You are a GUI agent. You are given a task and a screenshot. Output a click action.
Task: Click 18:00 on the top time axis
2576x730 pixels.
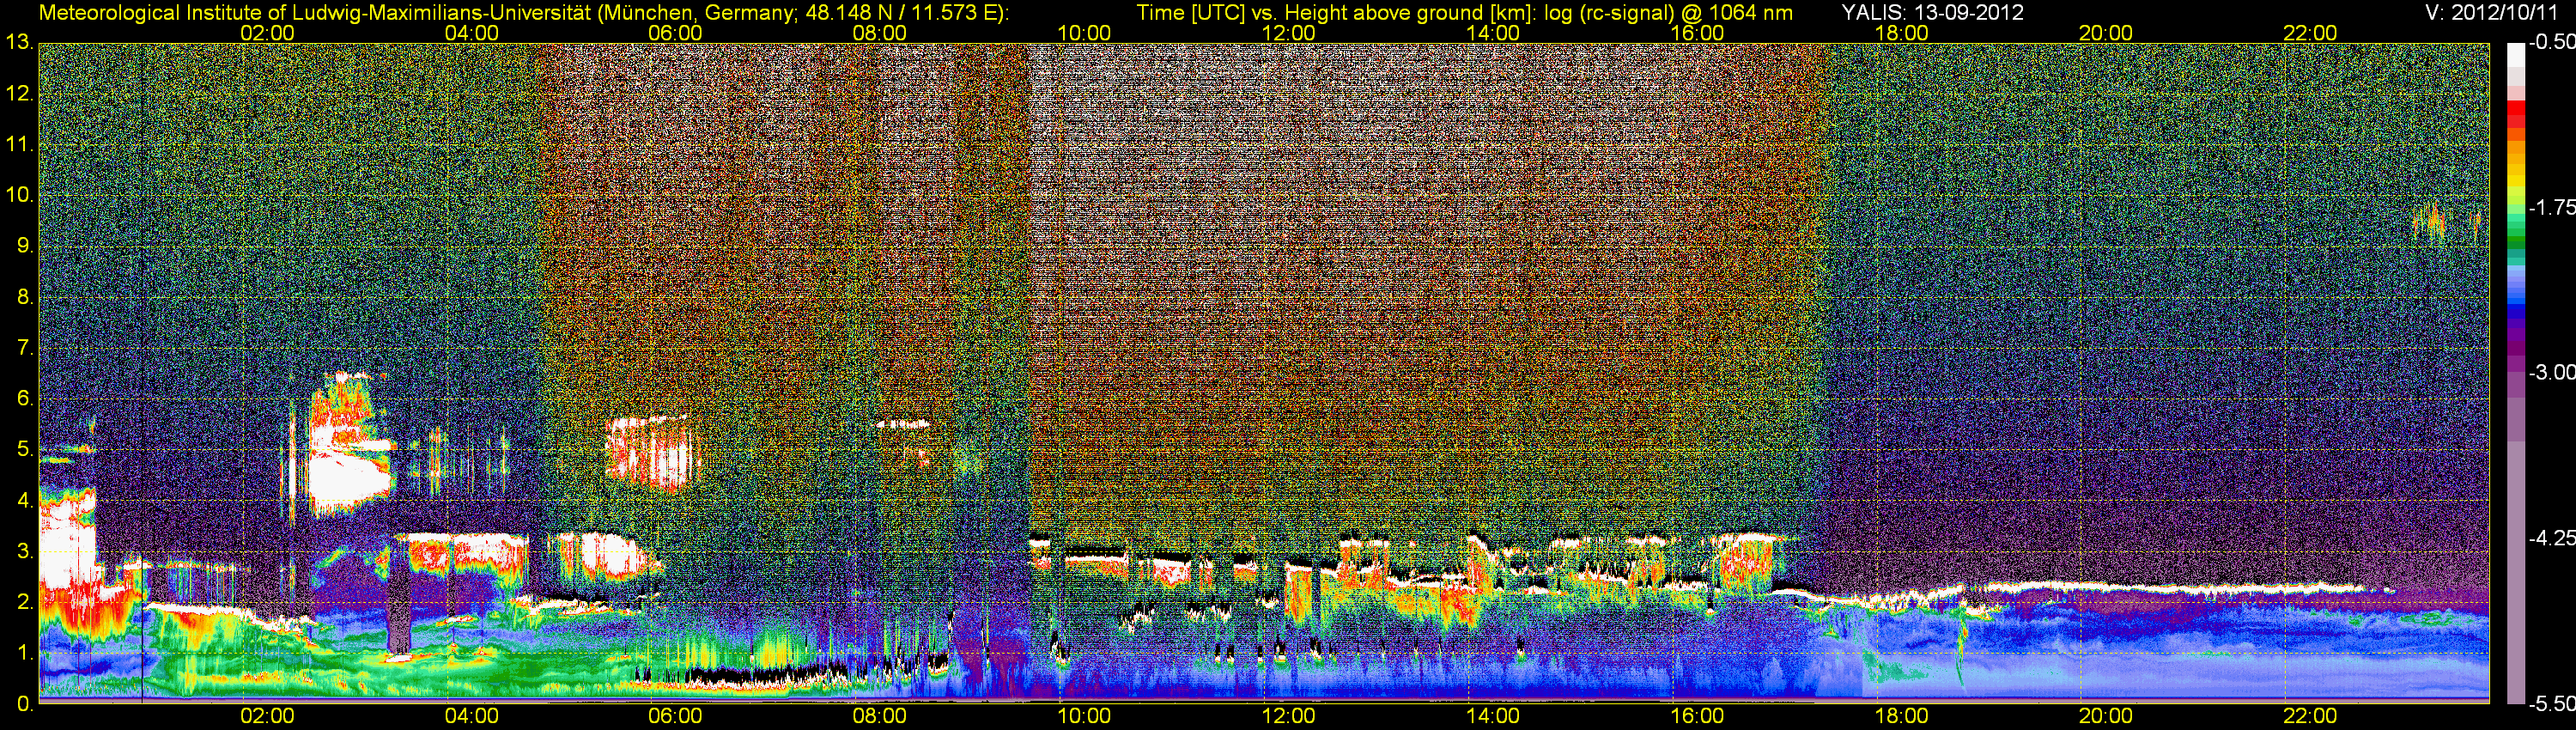tap(1901, 33)
